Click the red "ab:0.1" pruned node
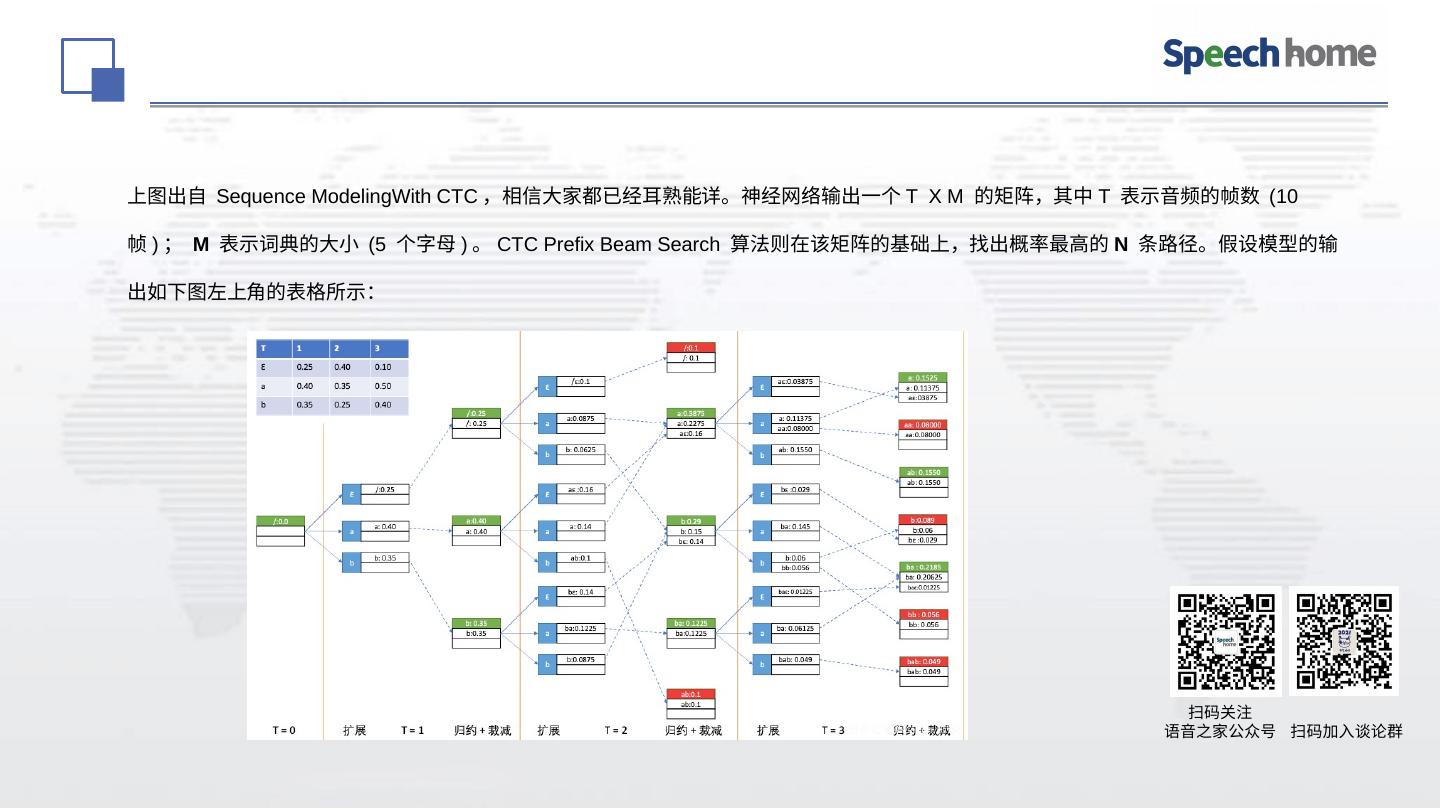Image resolution: width=1440 pixels, height=811 pixels. pyautogui.click(x=691, y=694)
